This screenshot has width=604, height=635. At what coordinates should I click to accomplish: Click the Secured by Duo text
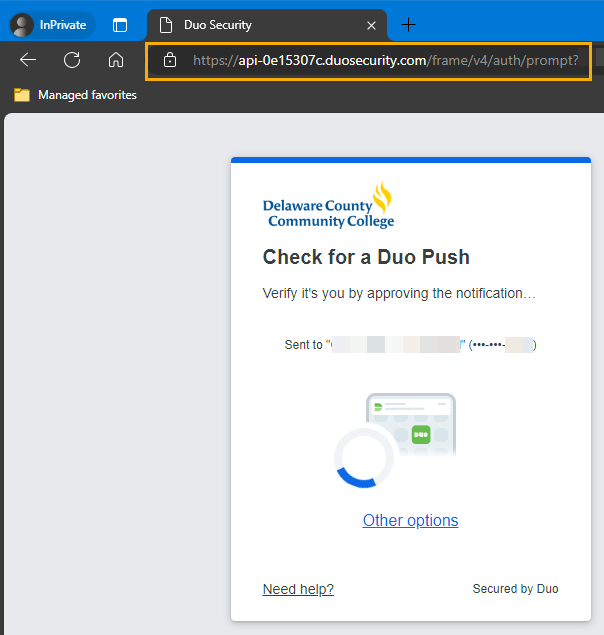click(x=515, y=588)
